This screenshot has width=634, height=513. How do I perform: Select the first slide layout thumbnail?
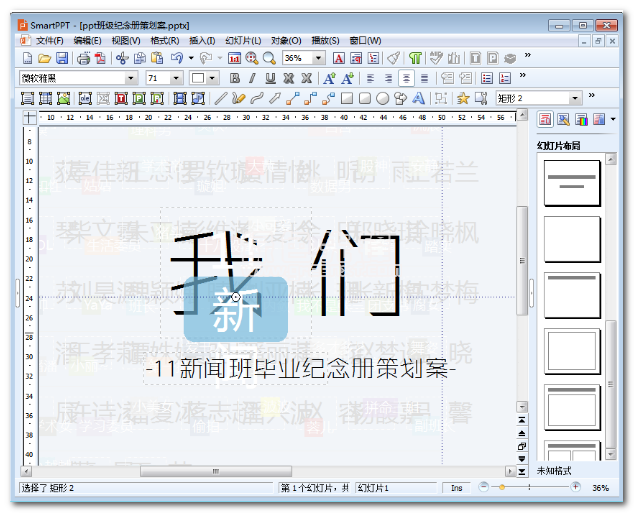pyautogui.click(x=572, y=183)
